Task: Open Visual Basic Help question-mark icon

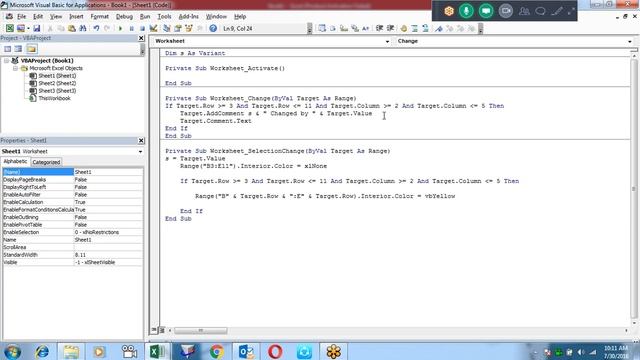Action: click(213, 28)
